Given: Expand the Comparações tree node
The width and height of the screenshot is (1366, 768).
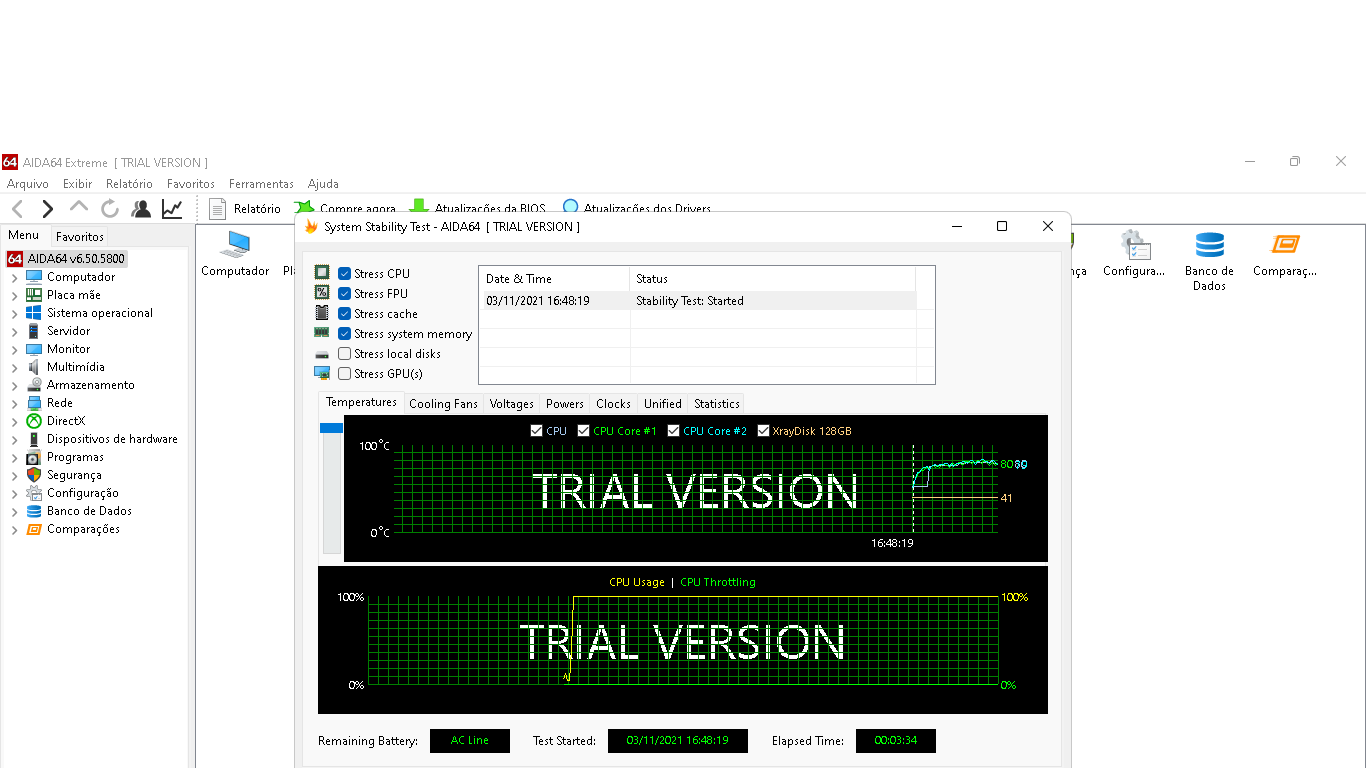Looking at the screenshot, I should [x=14, y=529].
